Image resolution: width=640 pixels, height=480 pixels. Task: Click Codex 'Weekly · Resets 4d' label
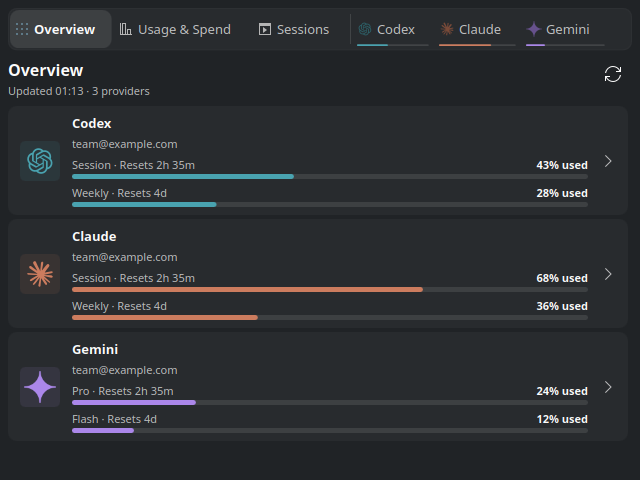coord(120,193)
